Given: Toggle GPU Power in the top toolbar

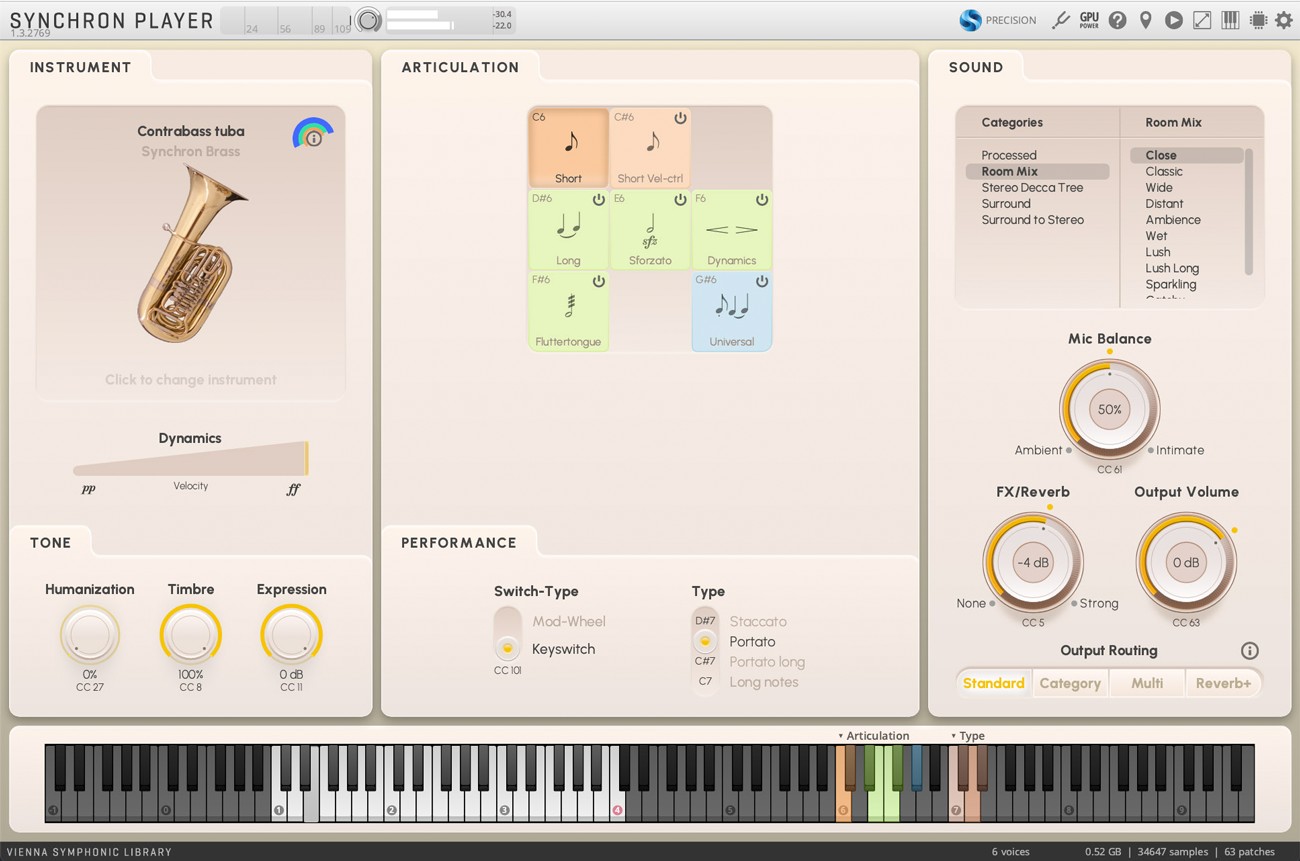Looking at the screenshot, I should 1088,19.
